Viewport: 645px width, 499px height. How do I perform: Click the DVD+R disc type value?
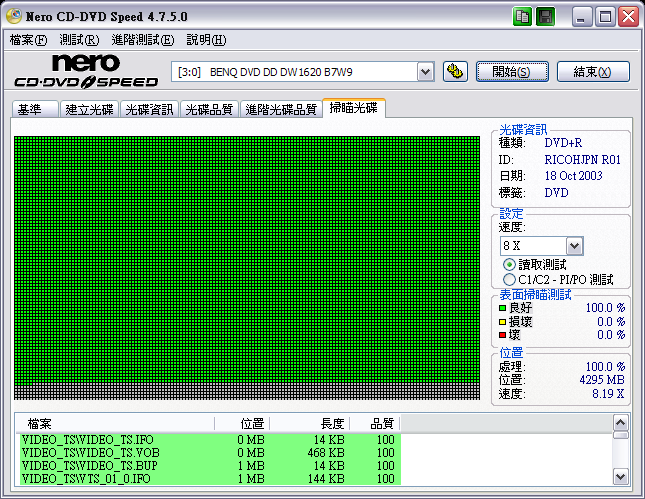point(563,143)
